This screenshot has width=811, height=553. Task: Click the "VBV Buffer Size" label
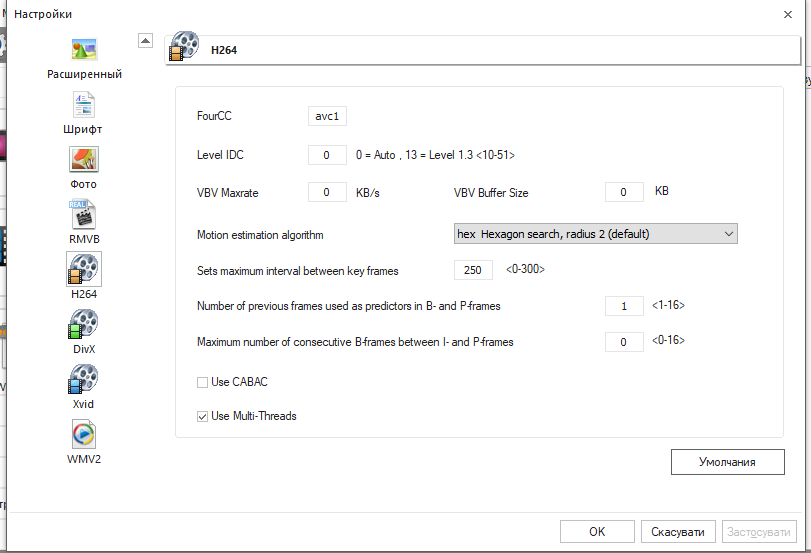click(491, 193)
